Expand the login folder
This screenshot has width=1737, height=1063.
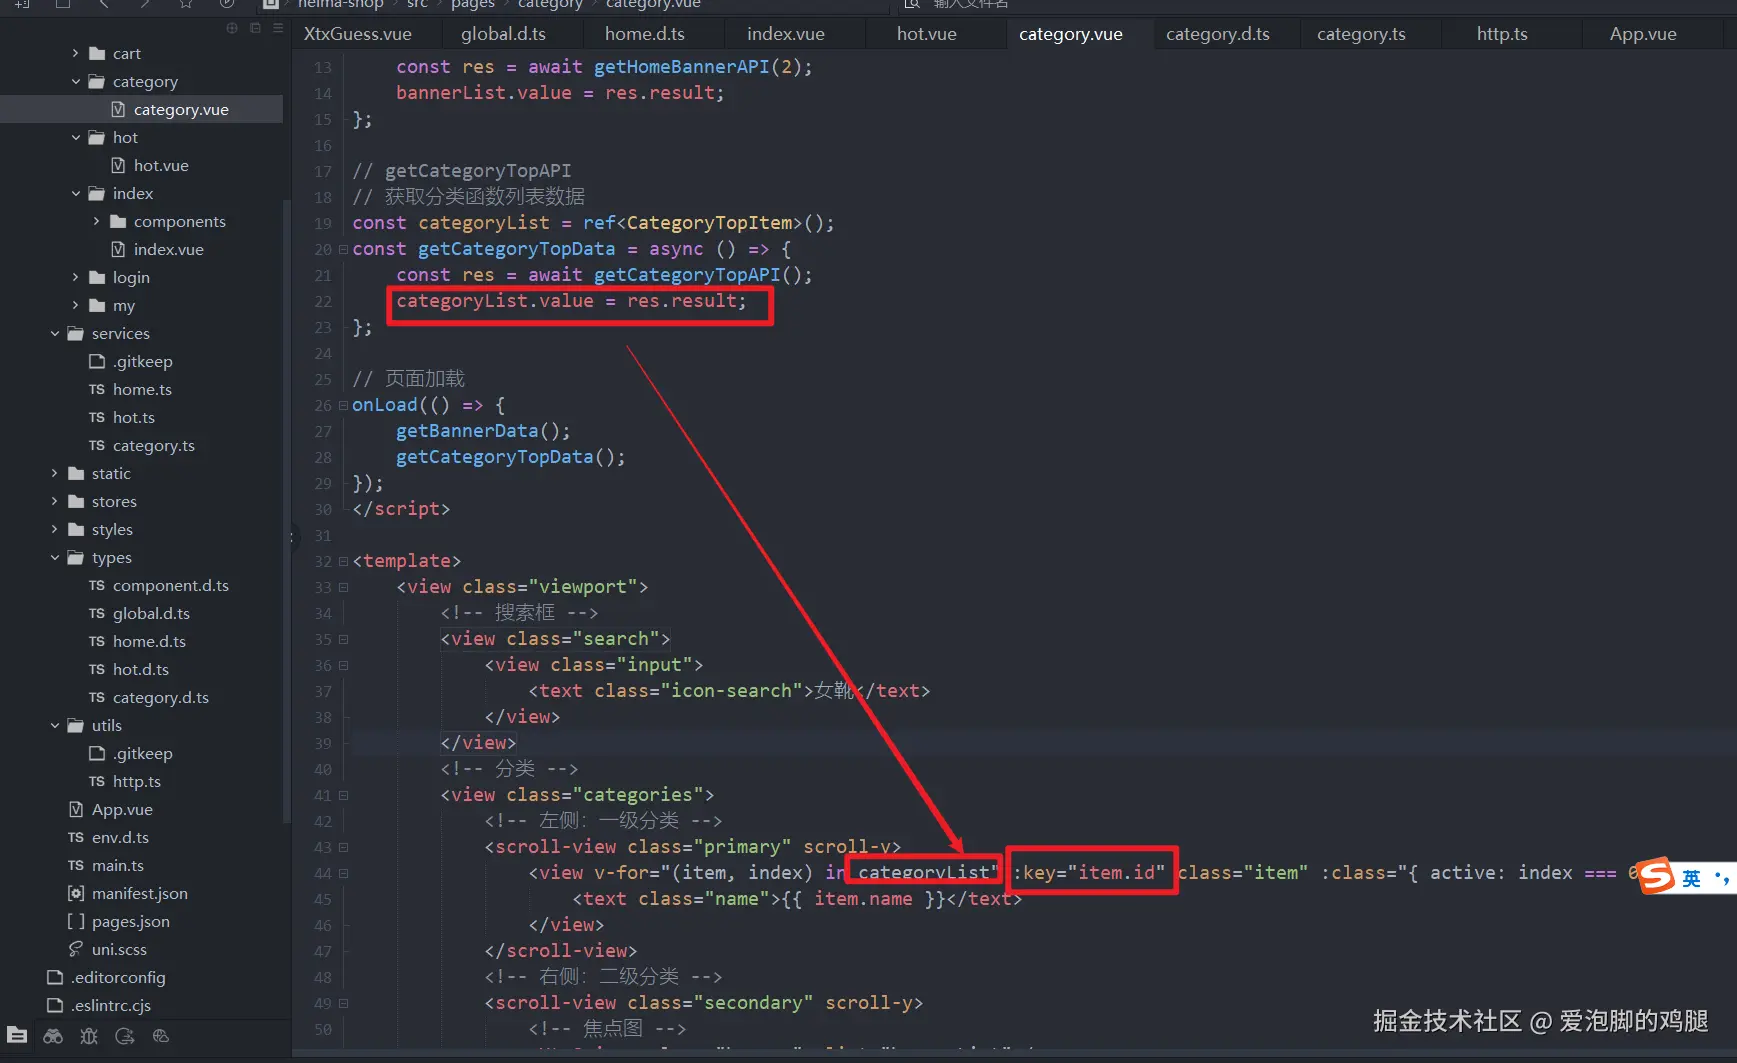click(x=75, y=277)
